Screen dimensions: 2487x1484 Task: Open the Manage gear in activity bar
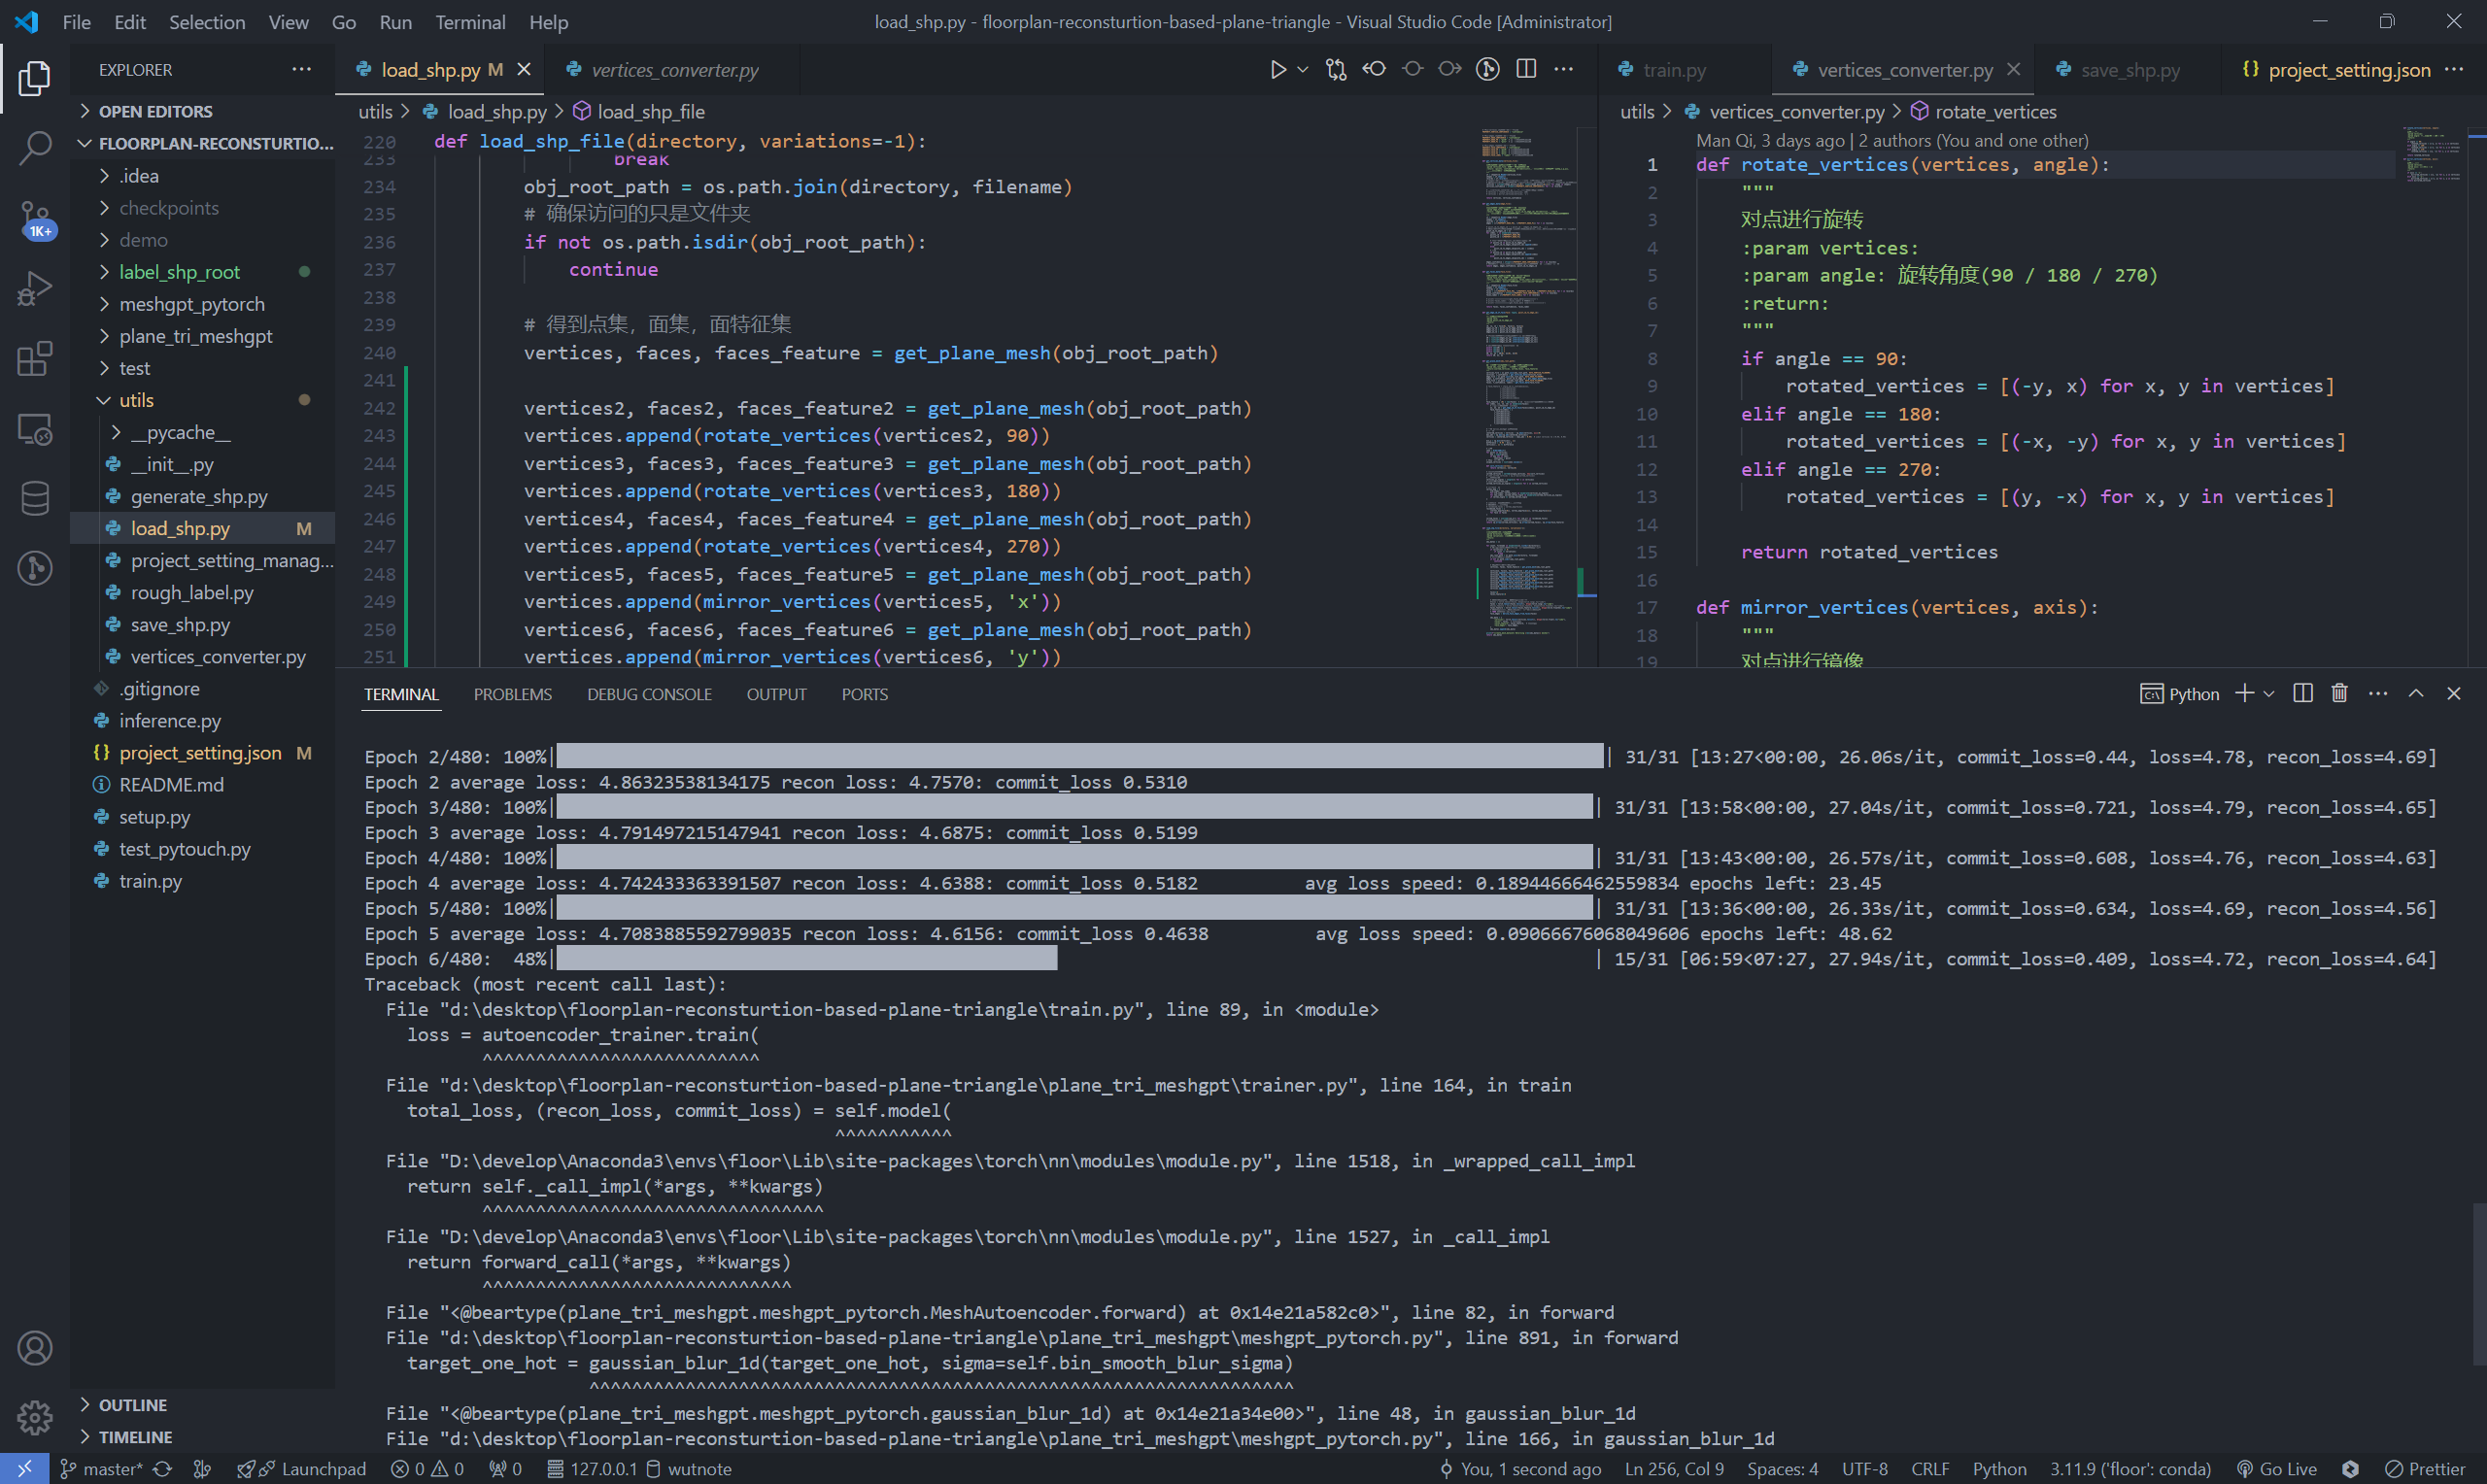coord(35,1417)
